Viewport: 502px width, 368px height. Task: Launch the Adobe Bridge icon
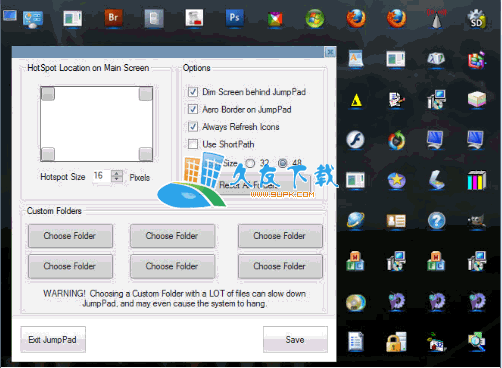(113, 18)
